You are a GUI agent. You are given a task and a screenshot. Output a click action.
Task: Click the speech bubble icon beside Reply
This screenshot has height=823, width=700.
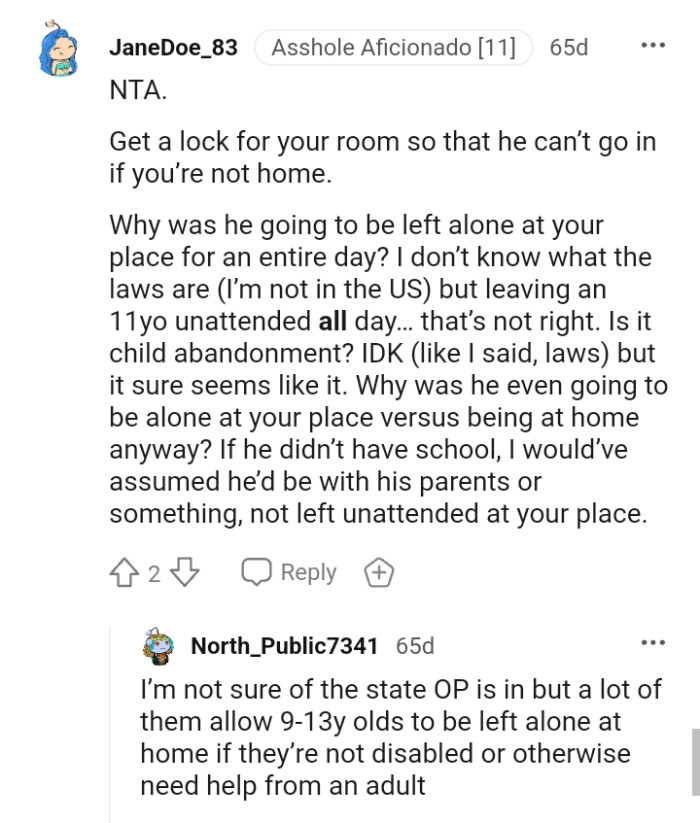(x=258, y=572)
